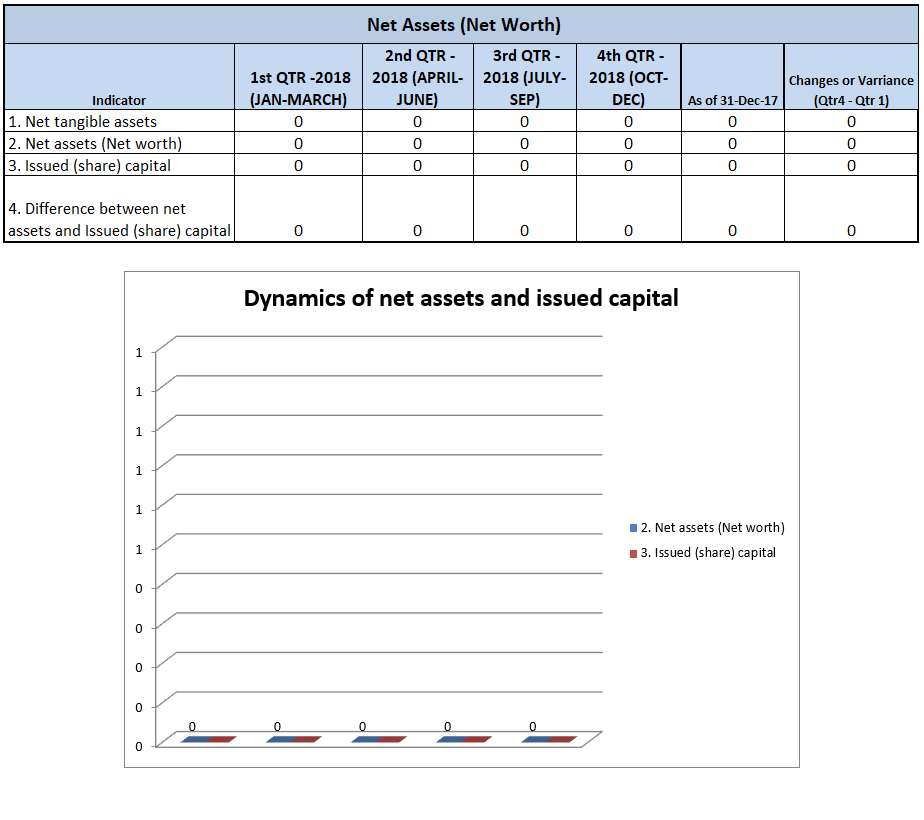Select the '3. Issued (share) capital' table row label
Screen dimensions: 924x820
tap(89, 166)
